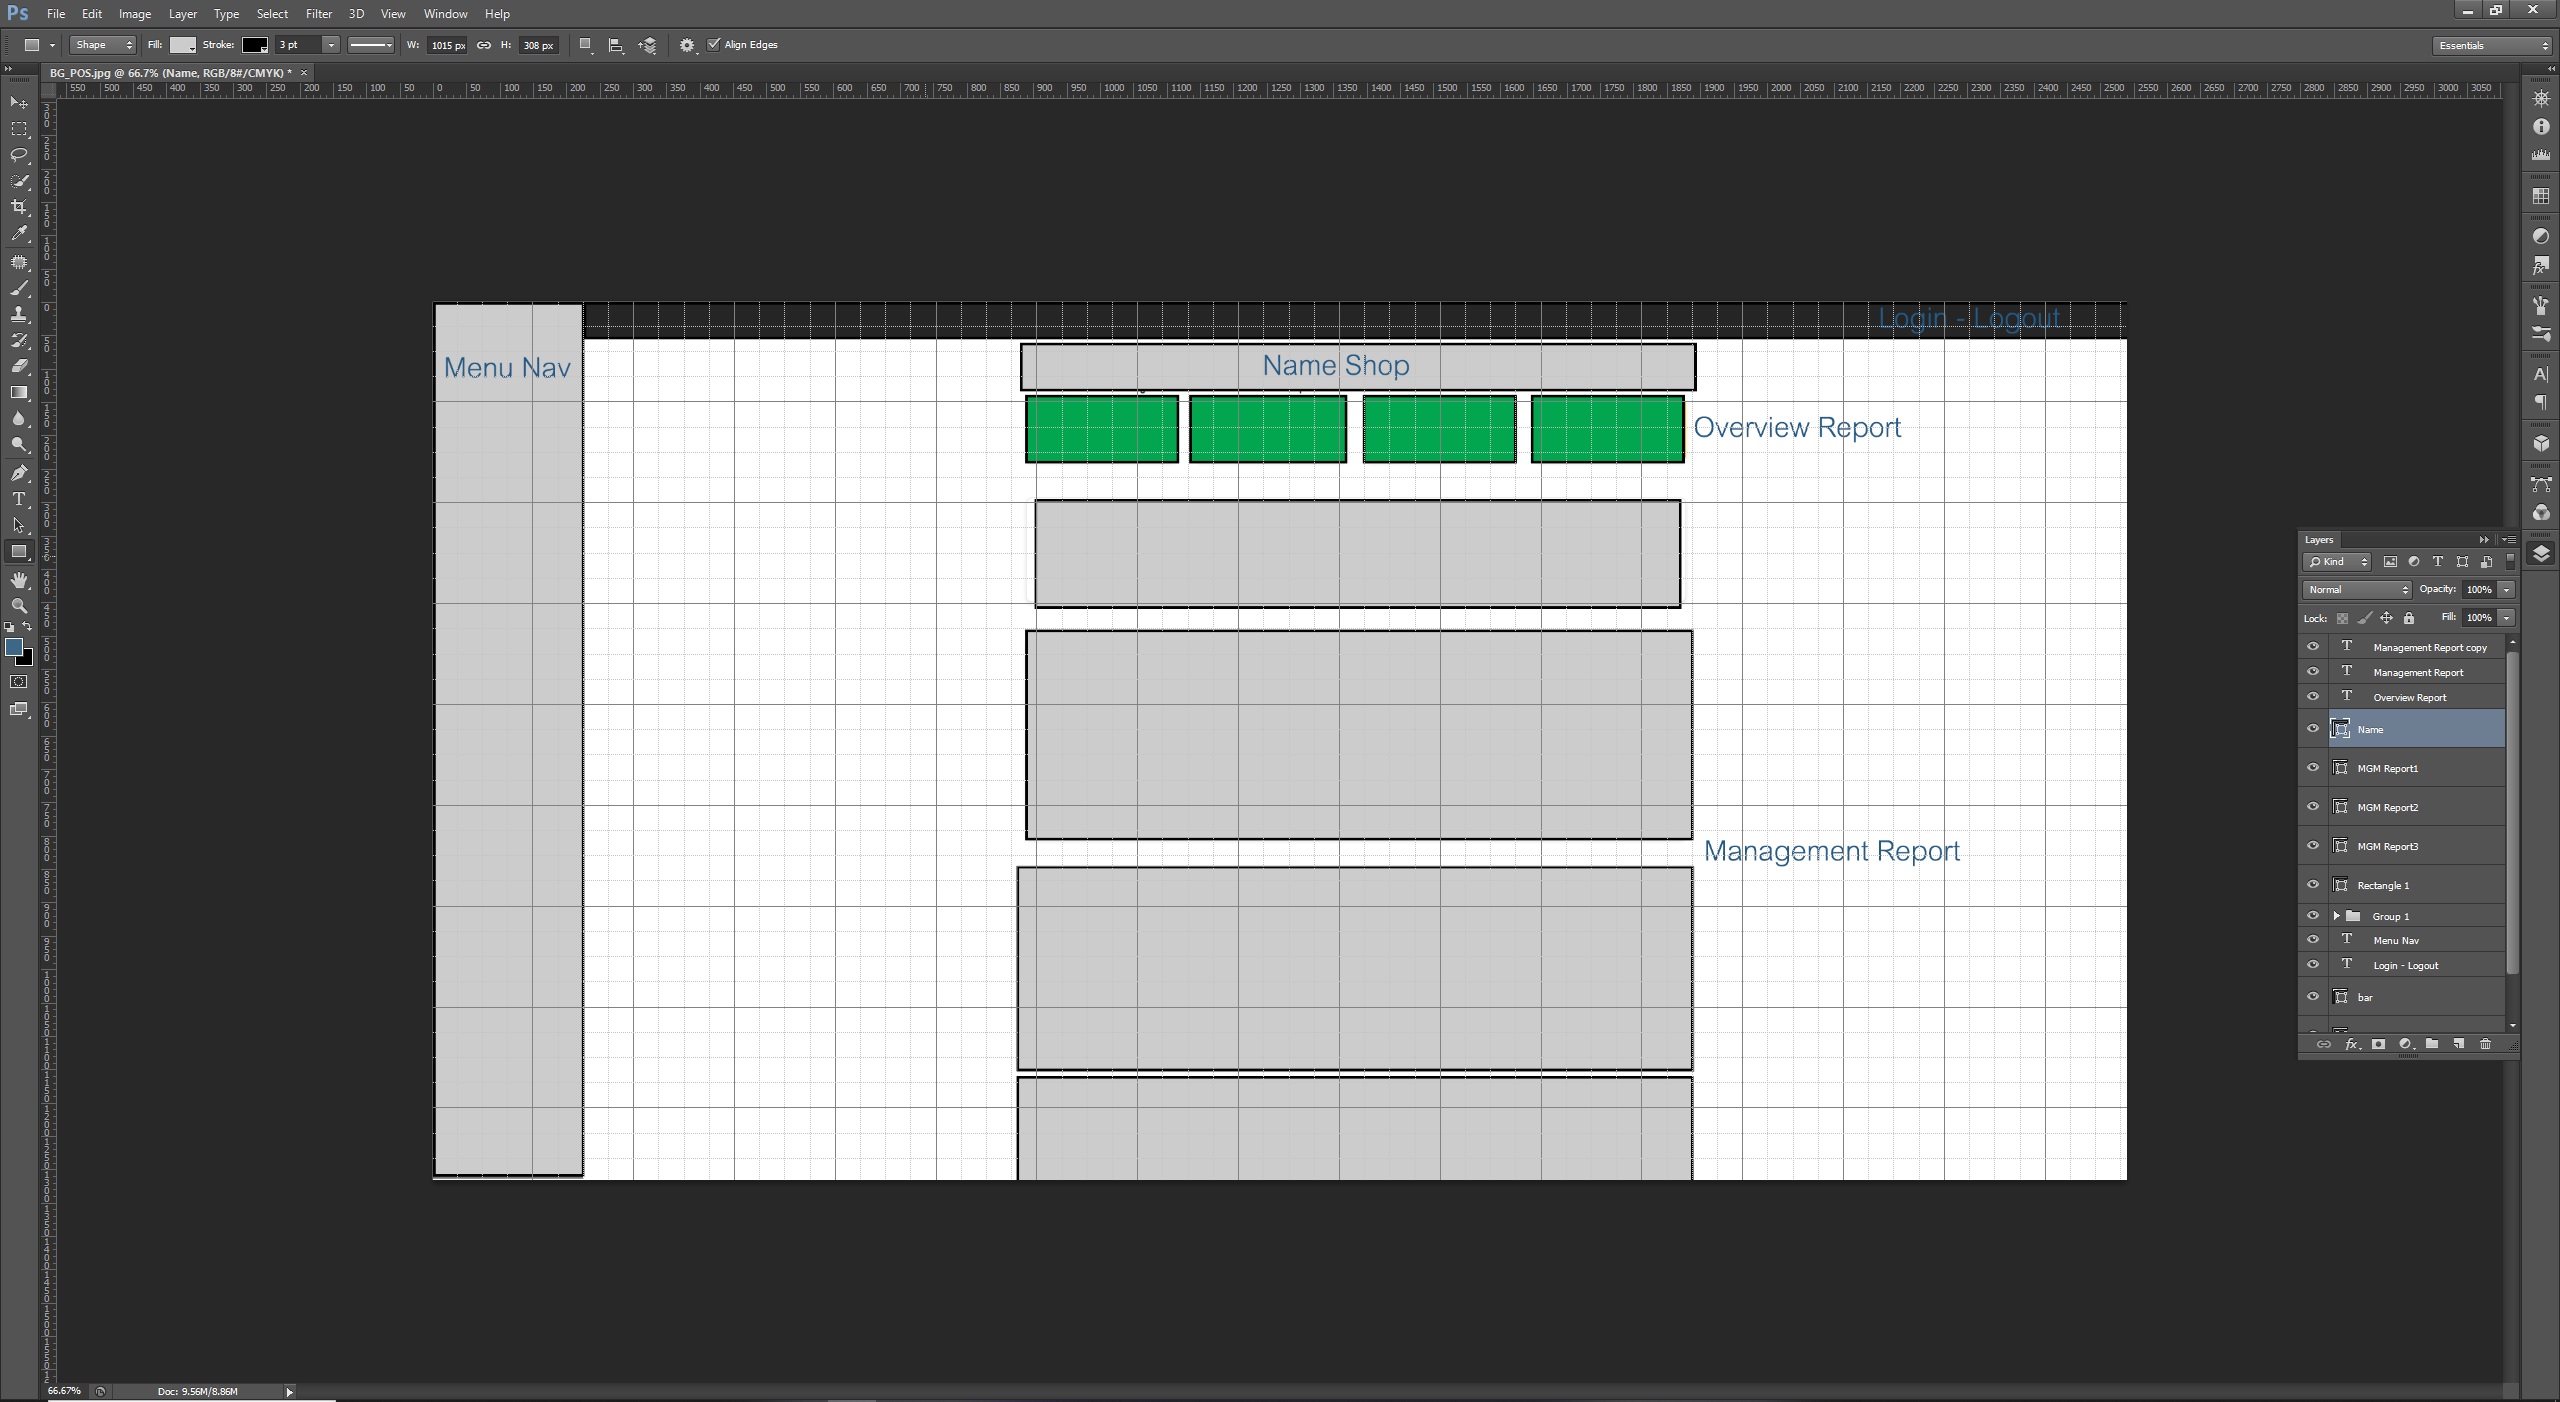The width and height of the screenshot is (2560, 1402).
Task: Select the Eyedropper tool
Action: point(19,233)
